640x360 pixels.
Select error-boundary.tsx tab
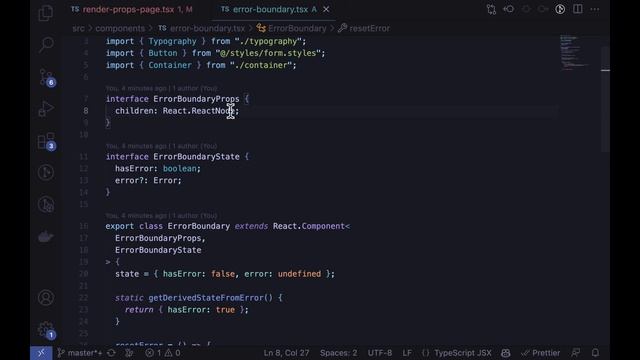pyautogui.click(x=270, y=9)
